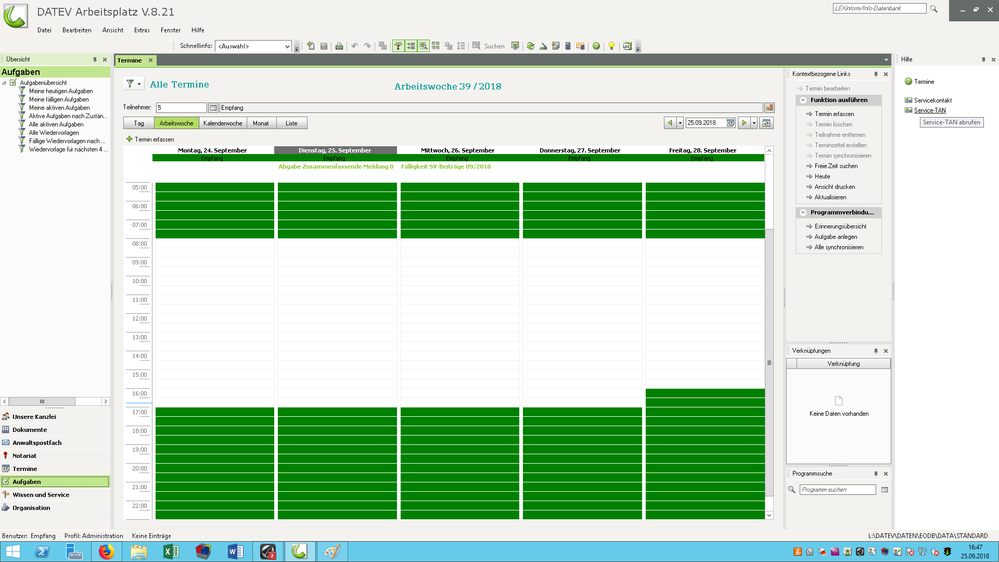Toggle the Aufgabenübersicht checkbox in tree

tap(13, 83)
